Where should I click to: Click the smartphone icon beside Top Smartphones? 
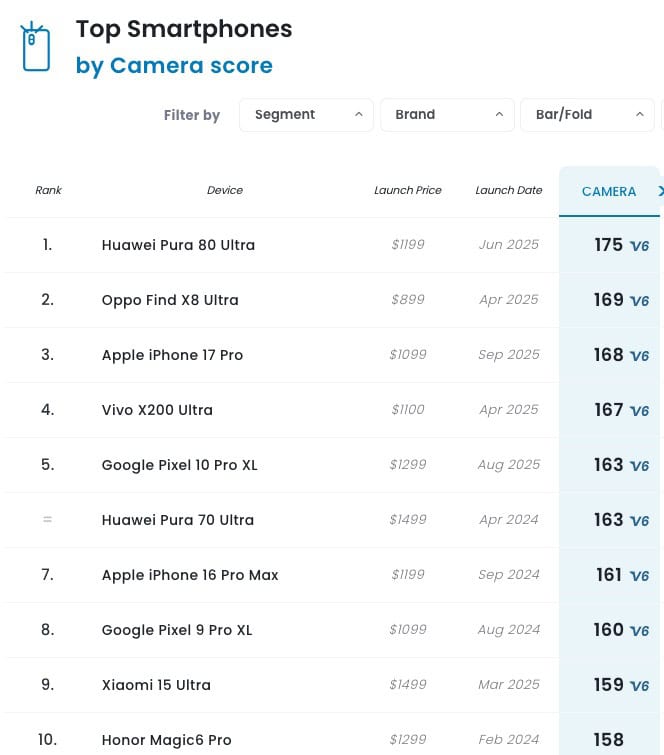[x=36, y=47]
